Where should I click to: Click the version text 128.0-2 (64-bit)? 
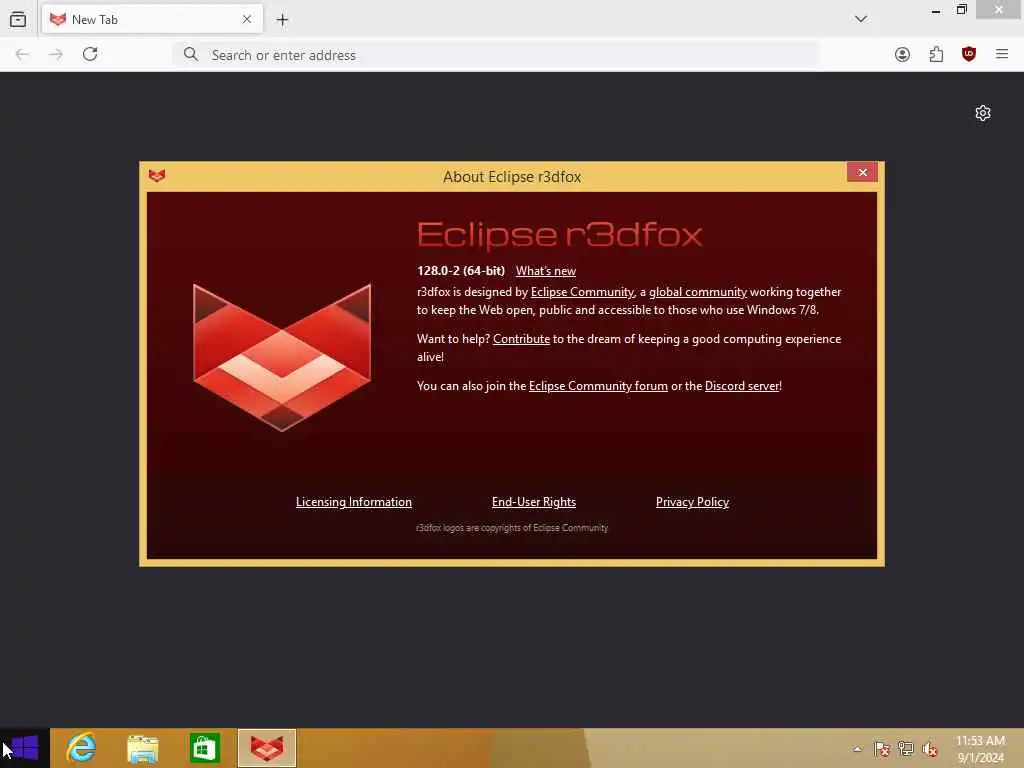coord(461,271)
